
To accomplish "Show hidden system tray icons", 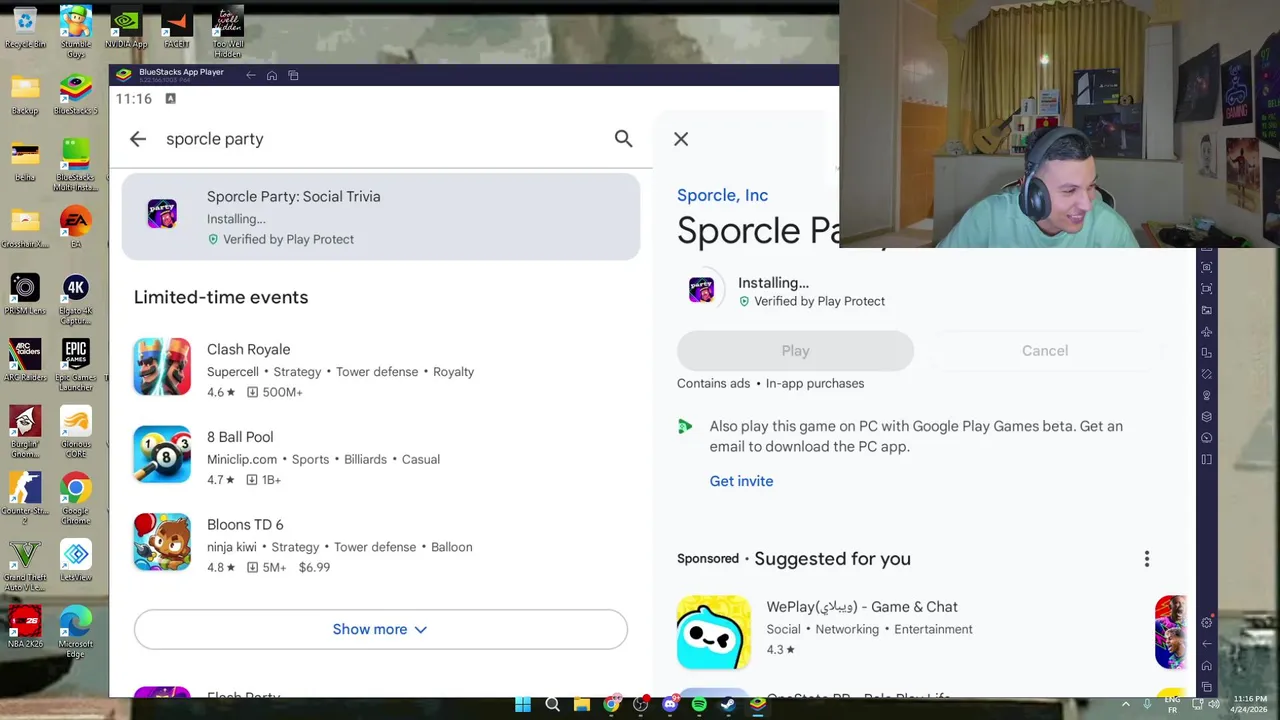I will point(1125,705).
